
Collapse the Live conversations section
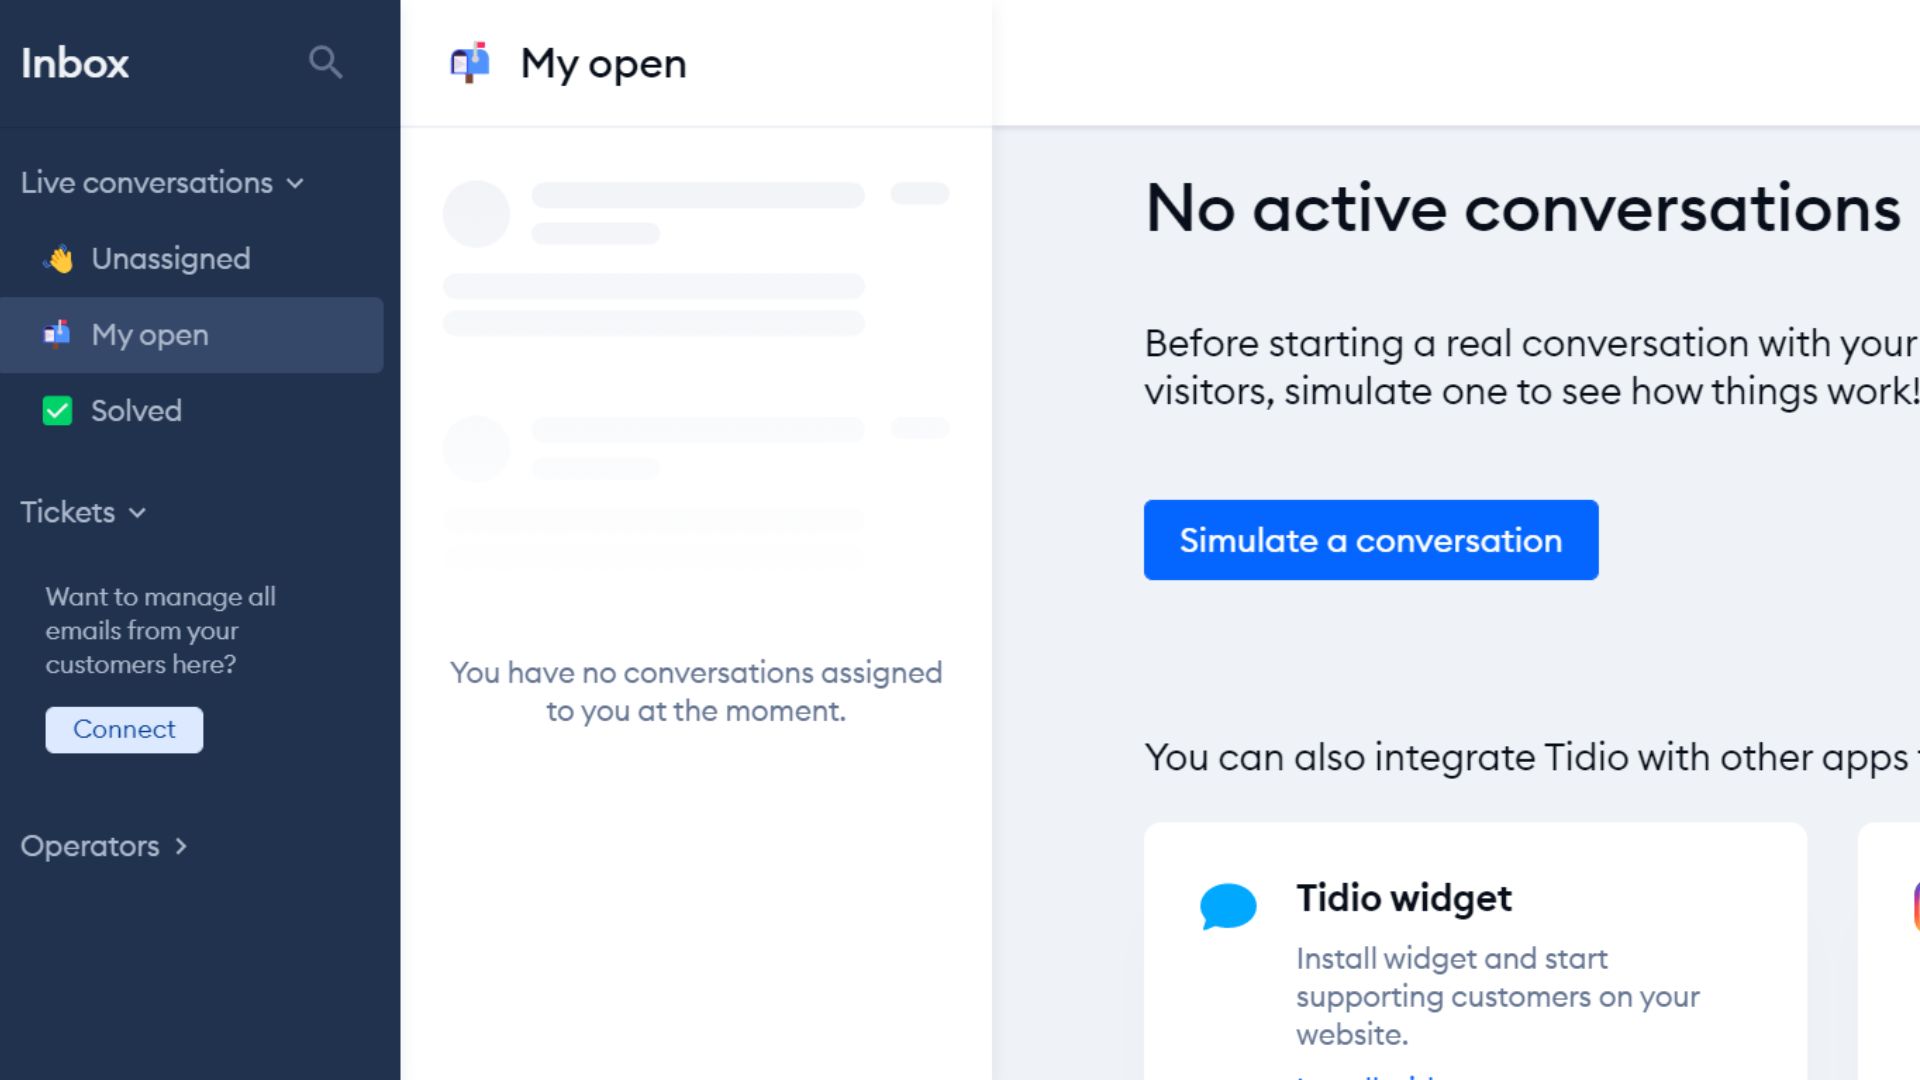[x=295, y=183]
